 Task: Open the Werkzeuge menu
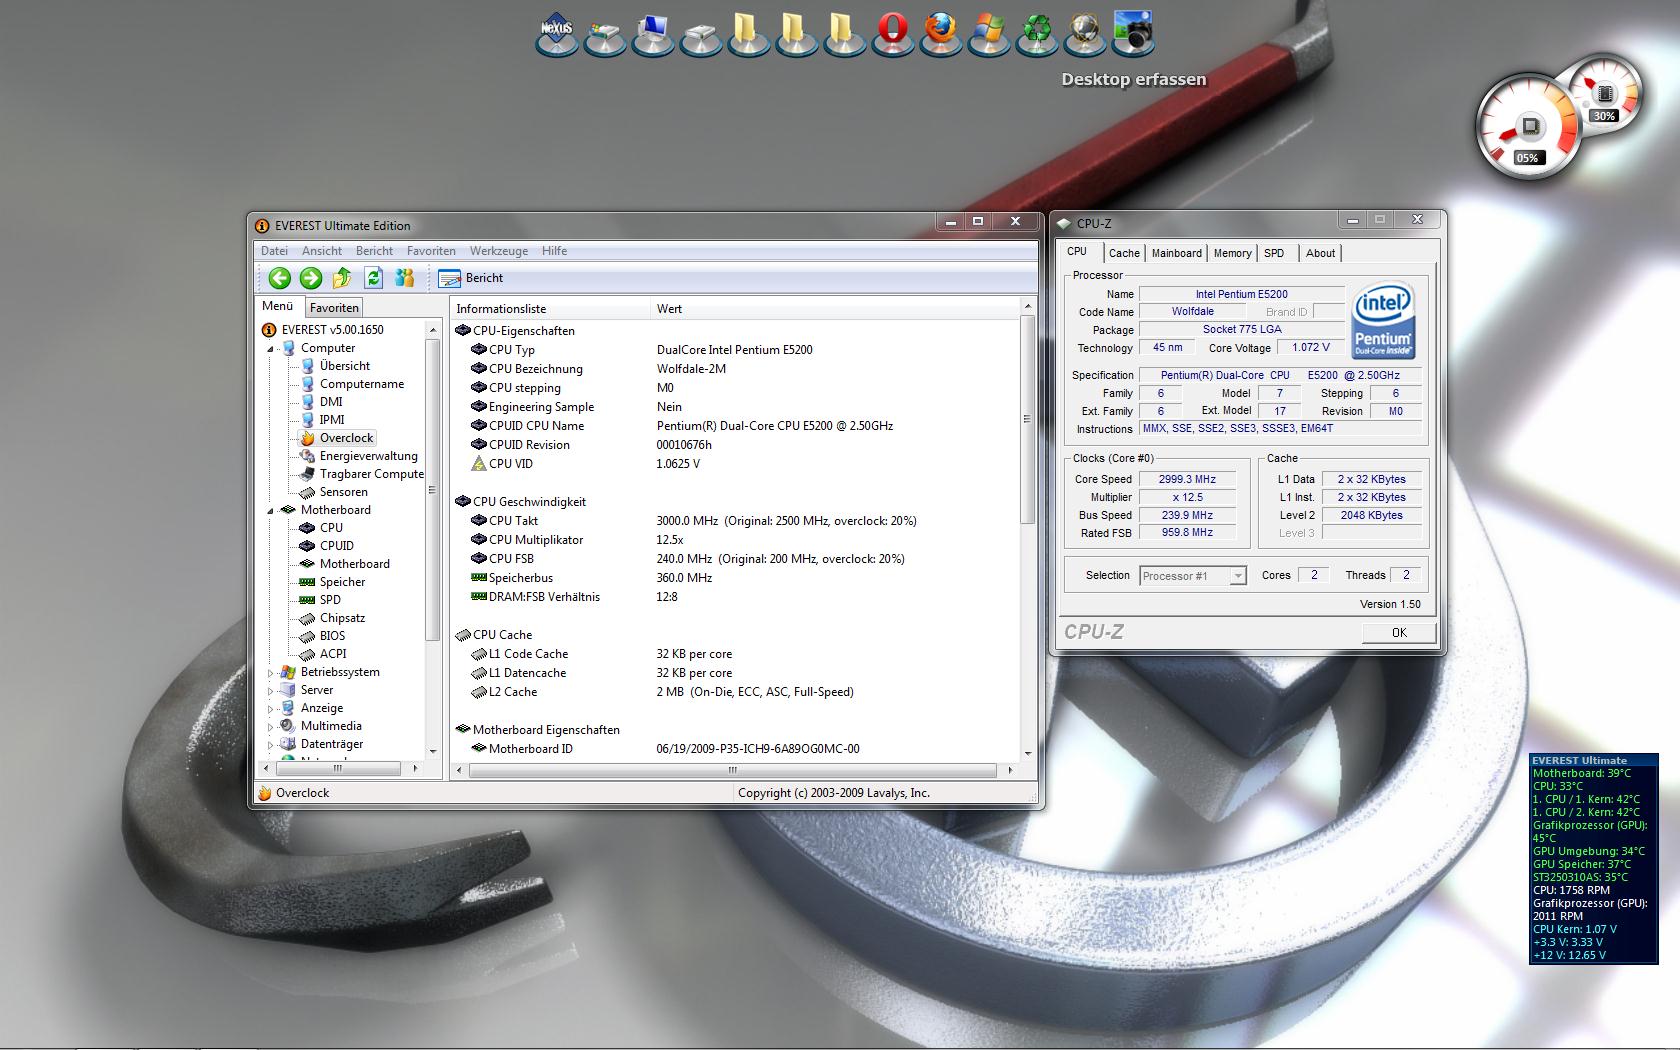click(x=499, y=251)
